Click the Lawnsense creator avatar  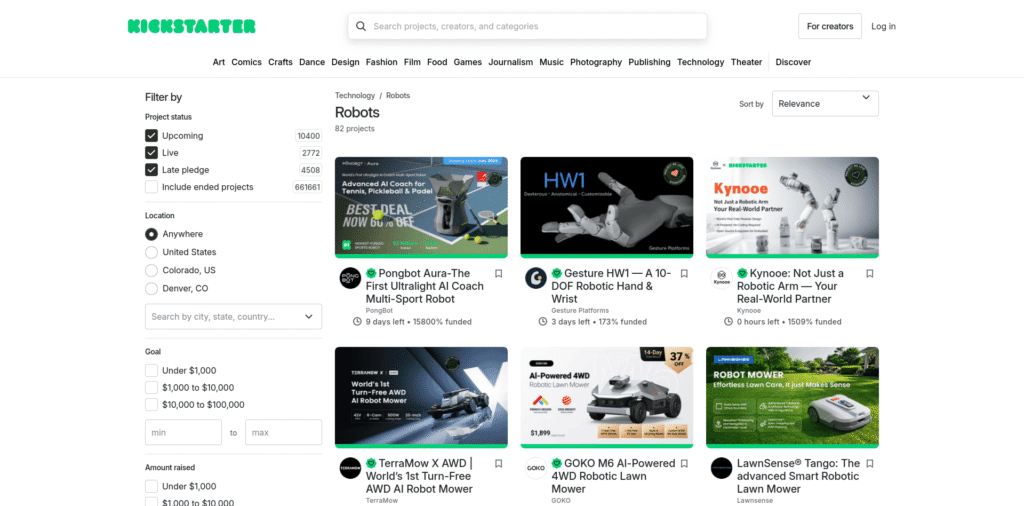click(x=721, y=468)
